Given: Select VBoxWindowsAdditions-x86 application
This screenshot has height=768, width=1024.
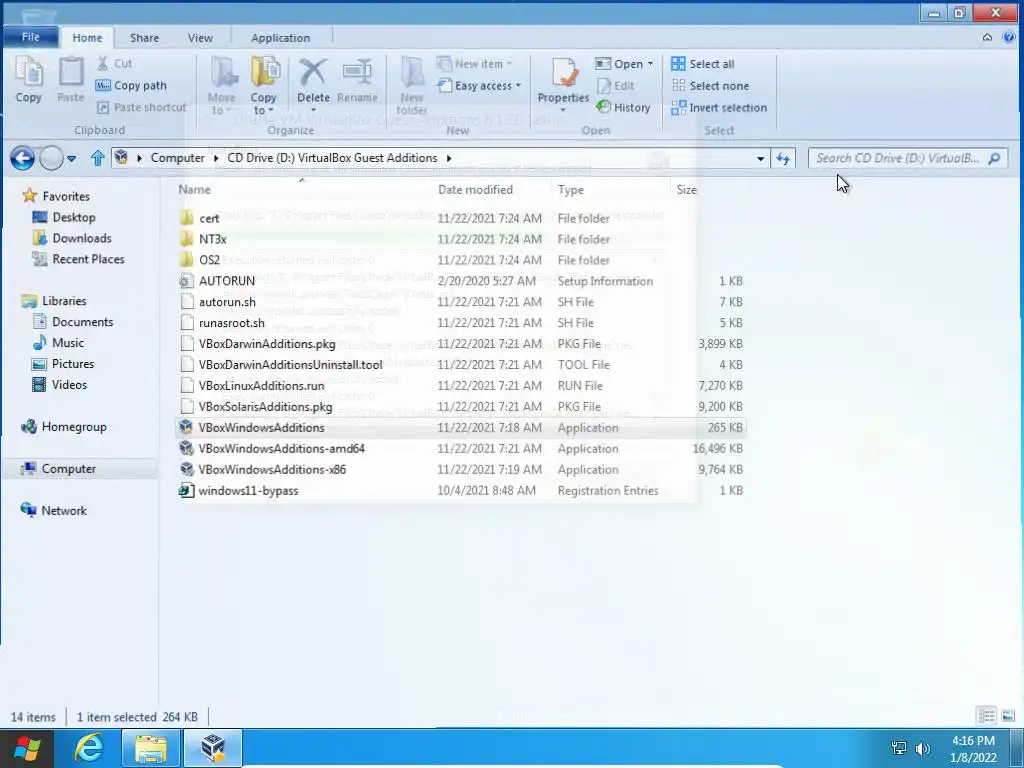Looking at the screenshot, I should point(460,470).
